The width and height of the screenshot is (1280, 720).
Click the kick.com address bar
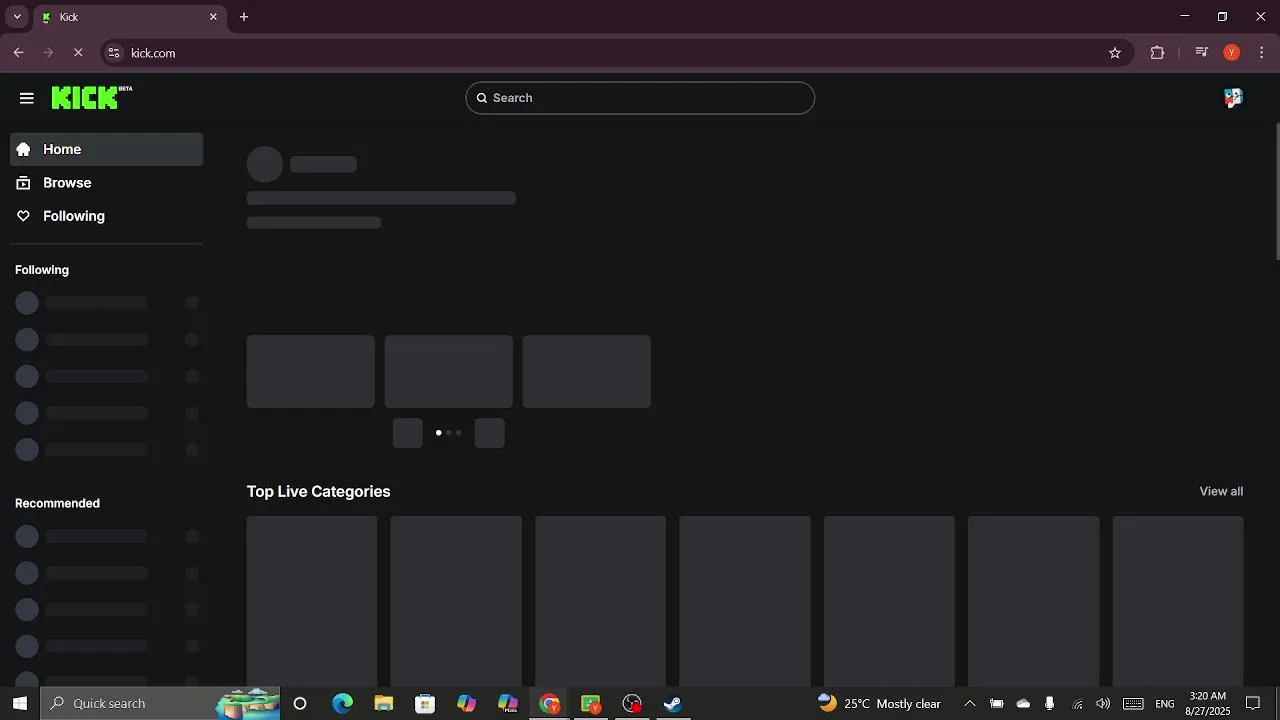pos(615,53)
